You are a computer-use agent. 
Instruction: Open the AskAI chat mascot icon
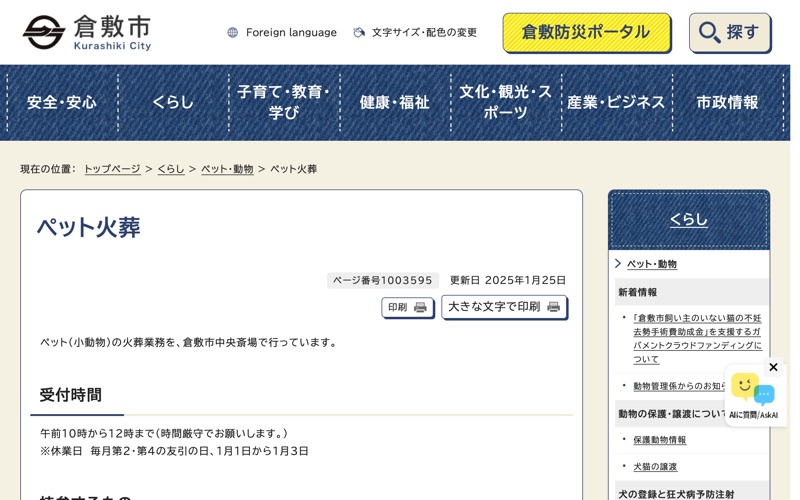pyautogui.click(x=753, y=390)
